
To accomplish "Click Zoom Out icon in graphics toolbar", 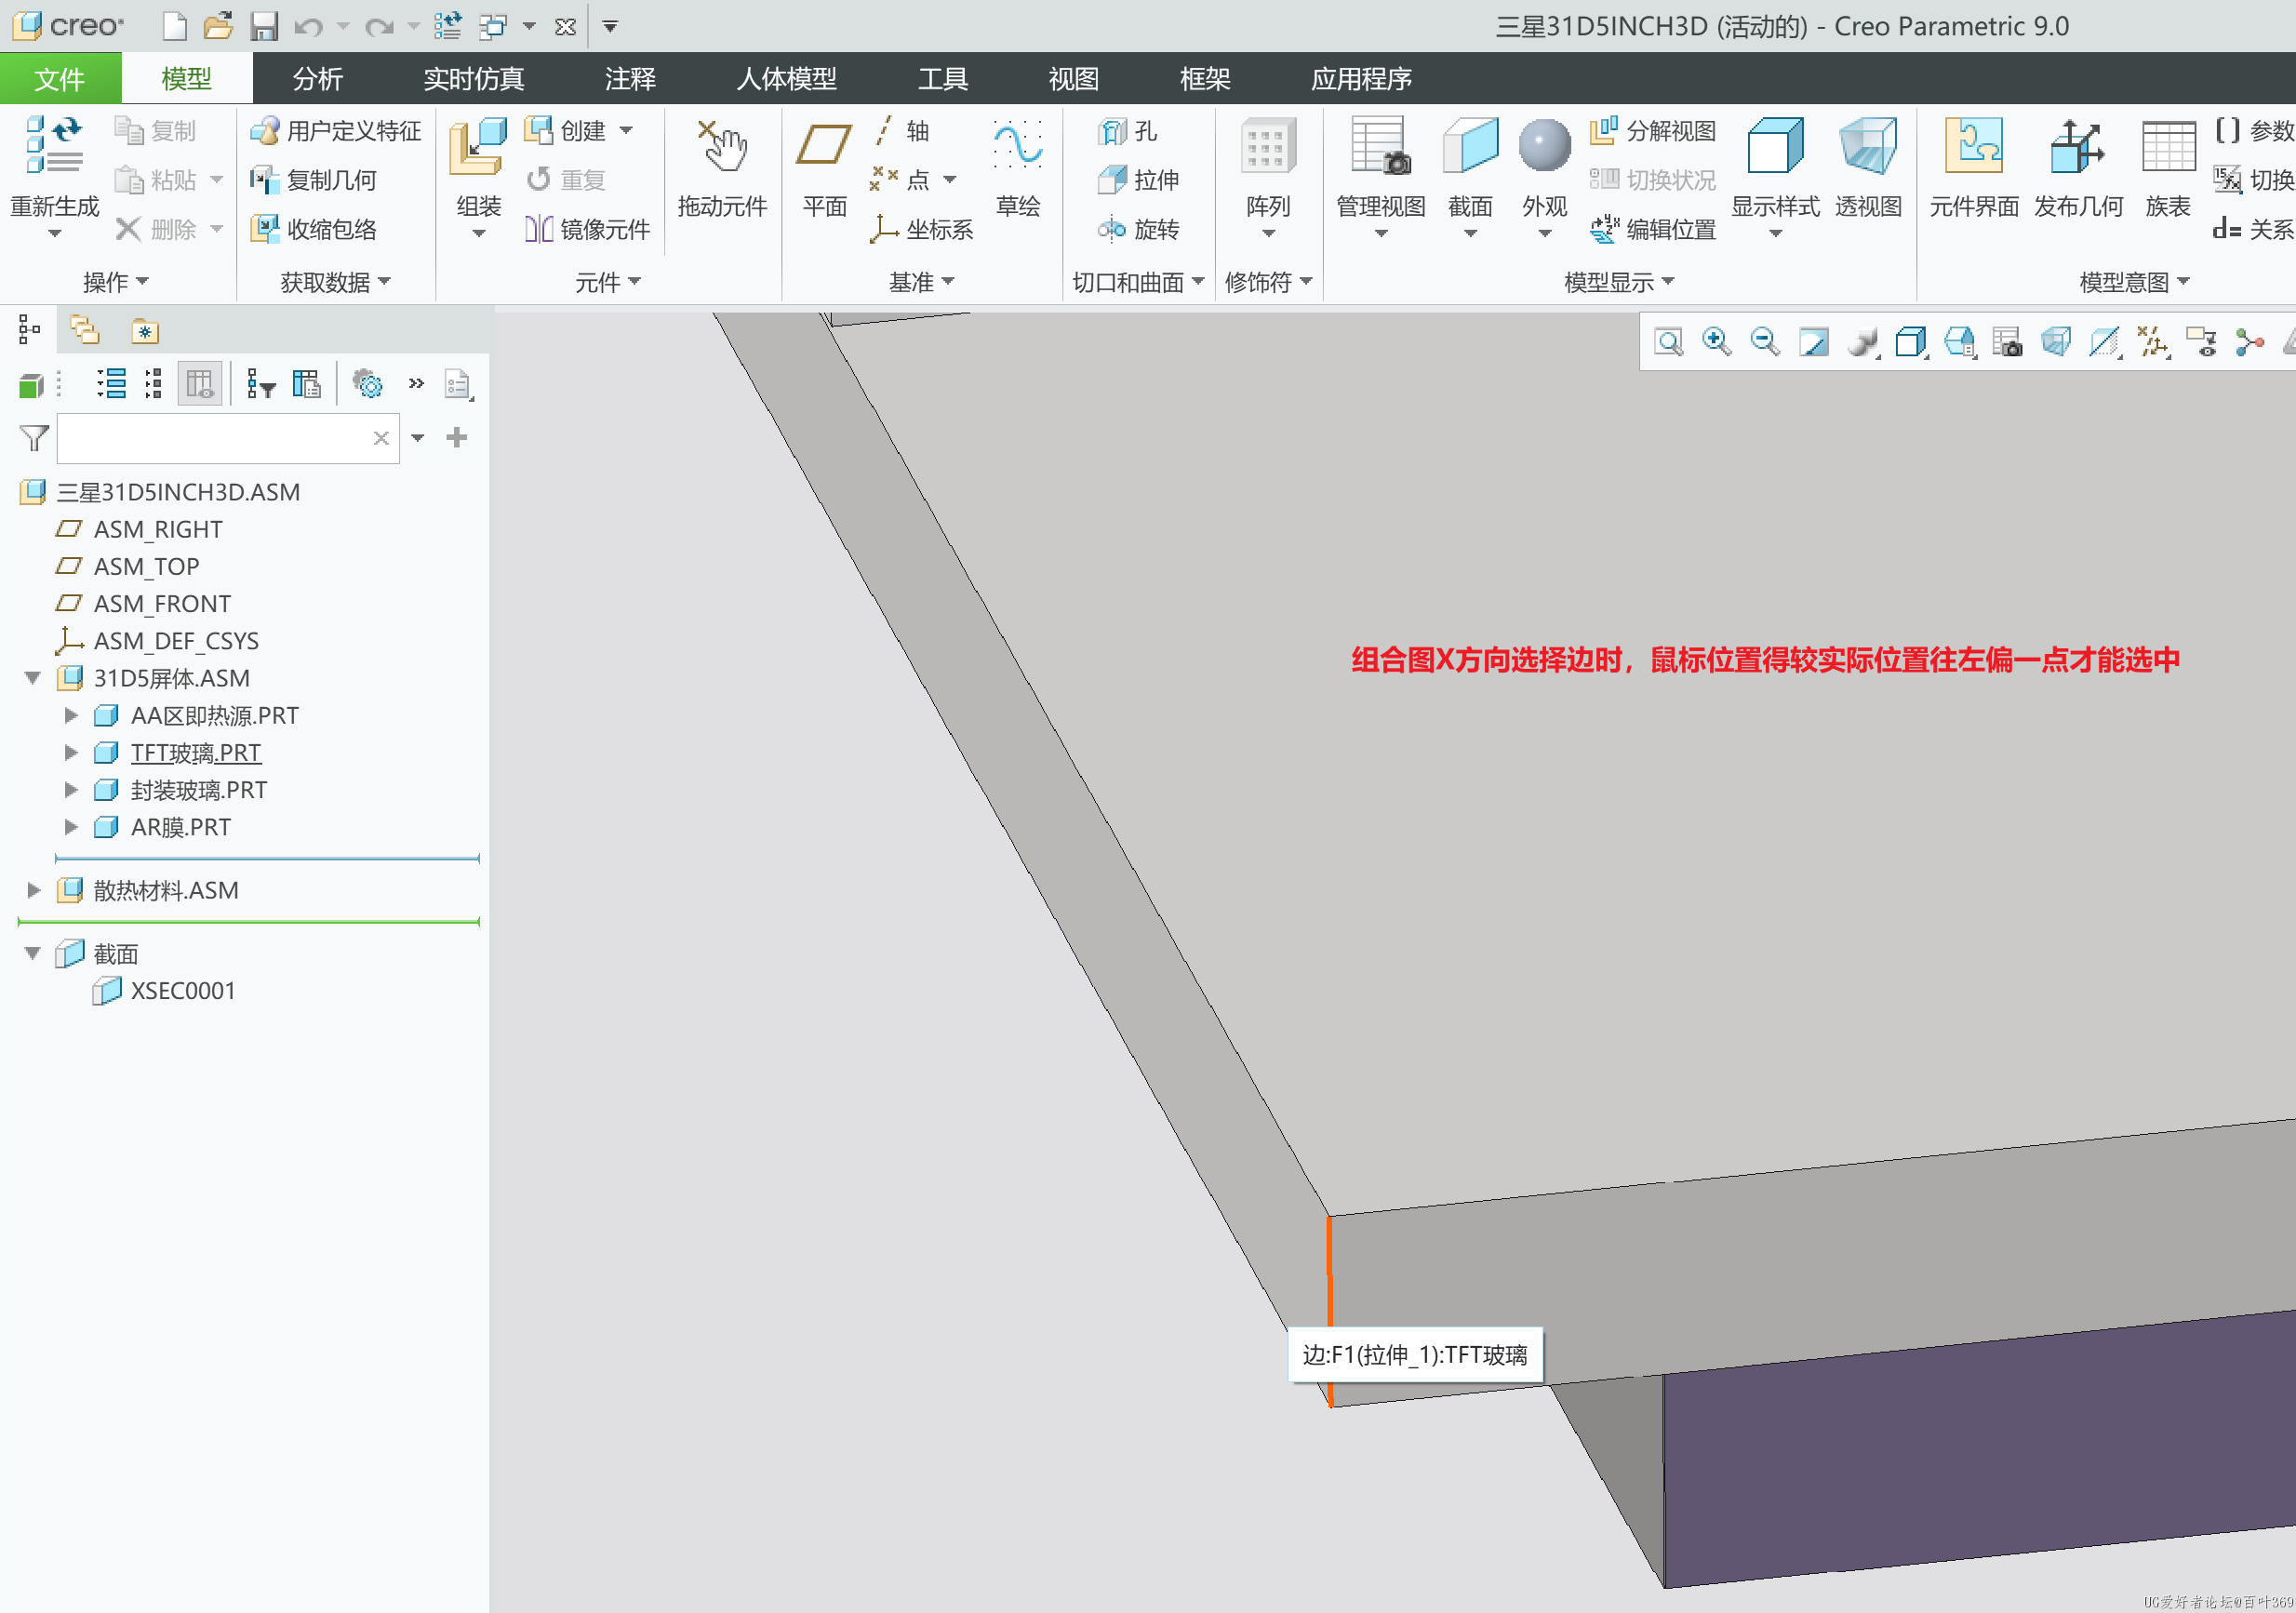I will tap(1765, 343).
